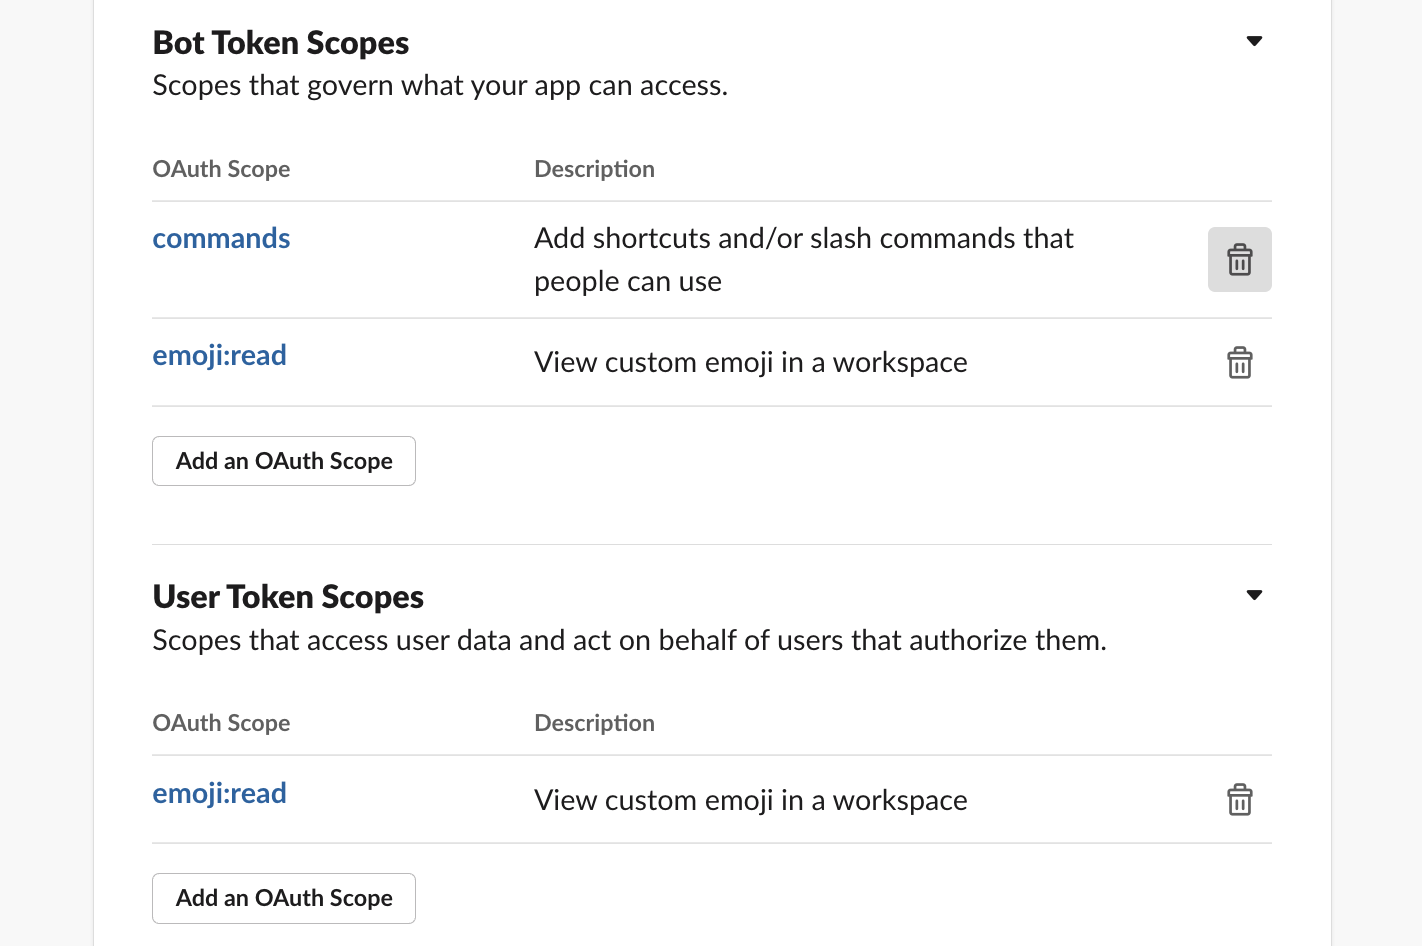Click OAuth Scope column header in Bot table
Viewport: 1422px width, 946px height.
click(x=221, y=169)
